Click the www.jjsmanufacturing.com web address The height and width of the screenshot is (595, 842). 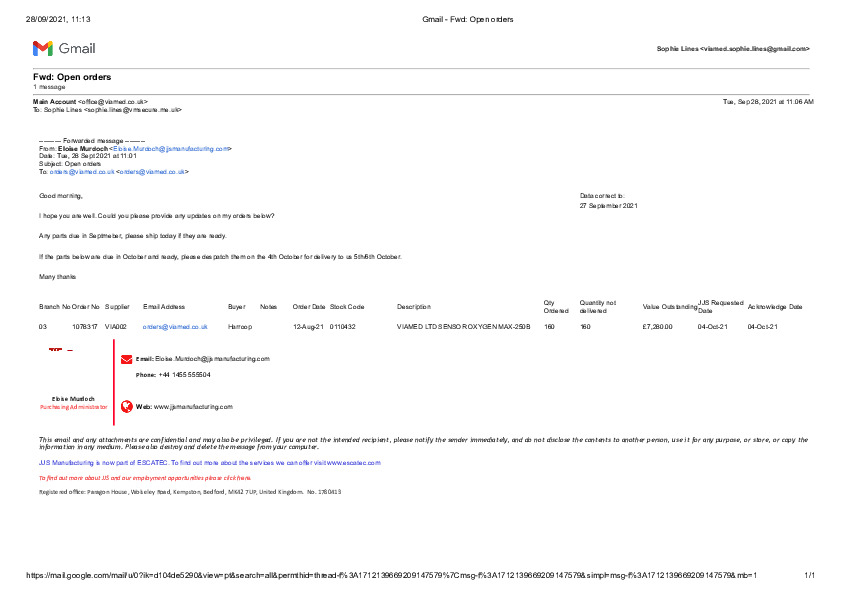[193, 407]
